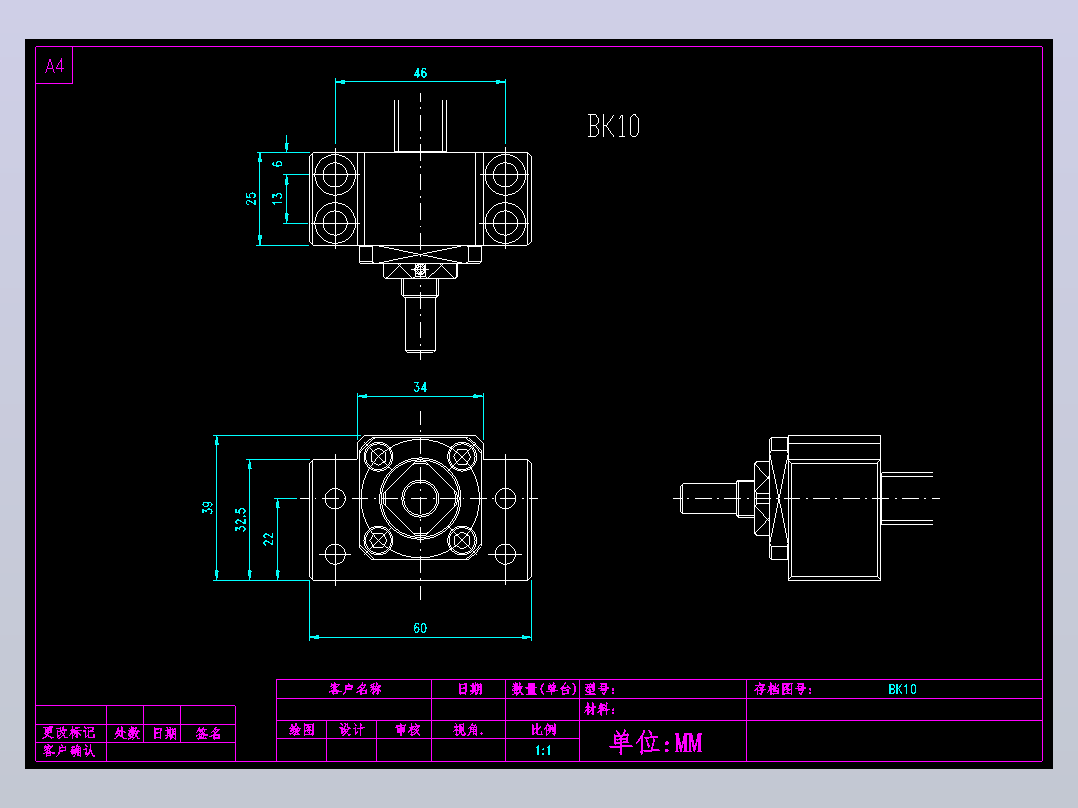Screen dimensions: 1078x808
Task: Select the 材料: label
Action: point(600,709)
